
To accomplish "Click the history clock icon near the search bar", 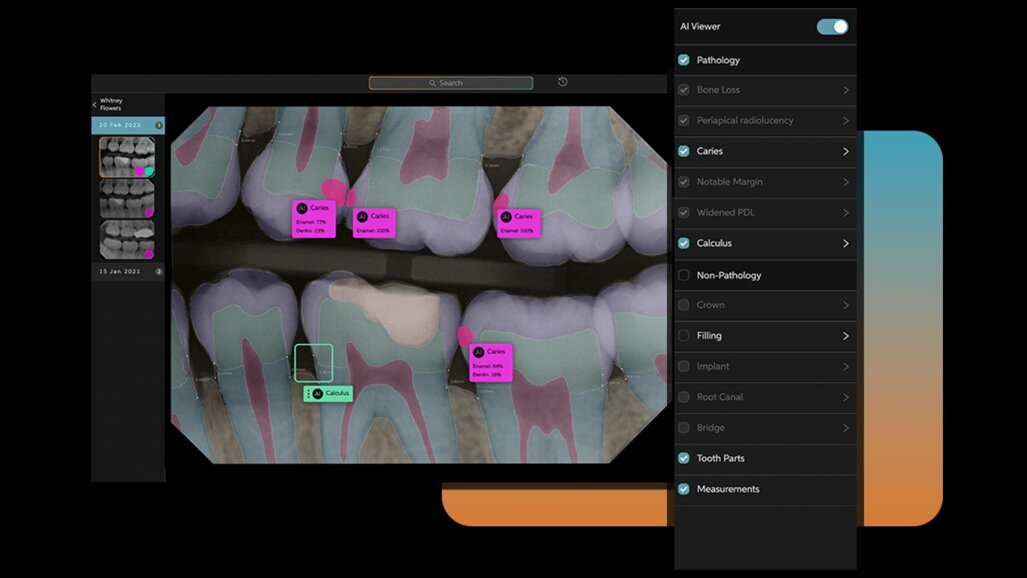I will (x=562, y=82).
